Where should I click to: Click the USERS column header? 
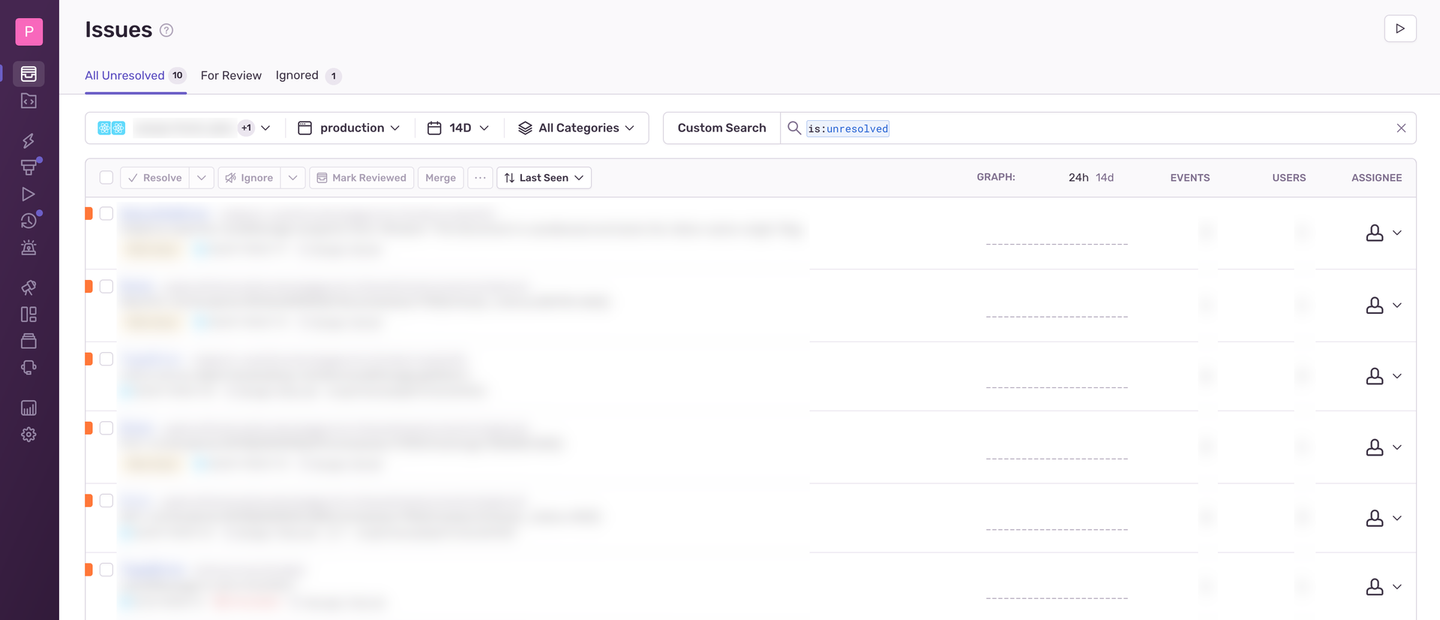[1289, 178]
